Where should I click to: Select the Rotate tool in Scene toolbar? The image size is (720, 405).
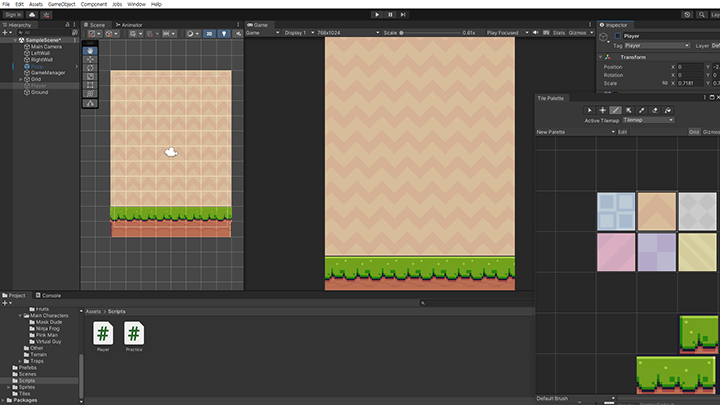pos(91,69)
